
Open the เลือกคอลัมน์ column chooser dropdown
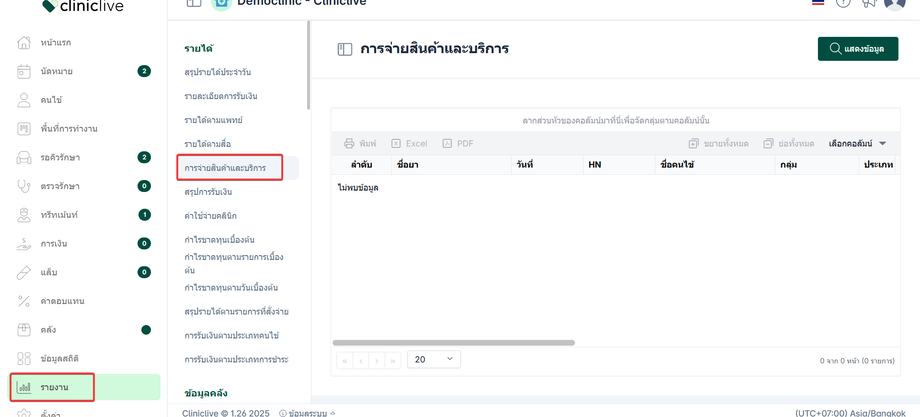[x=857, y=143]
